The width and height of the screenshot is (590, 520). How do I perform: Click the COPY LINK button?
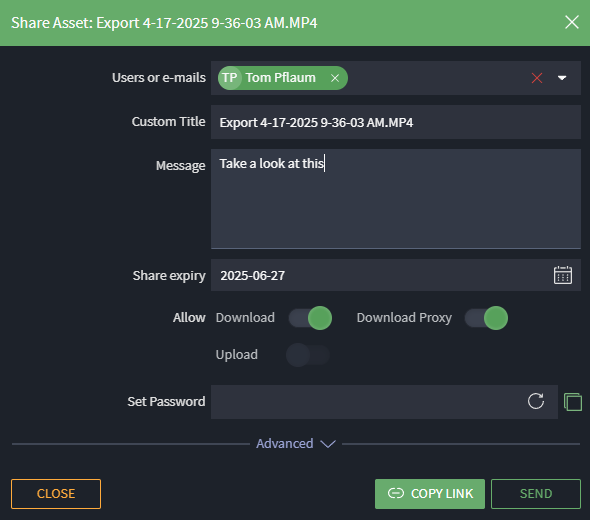pos(430,494)
